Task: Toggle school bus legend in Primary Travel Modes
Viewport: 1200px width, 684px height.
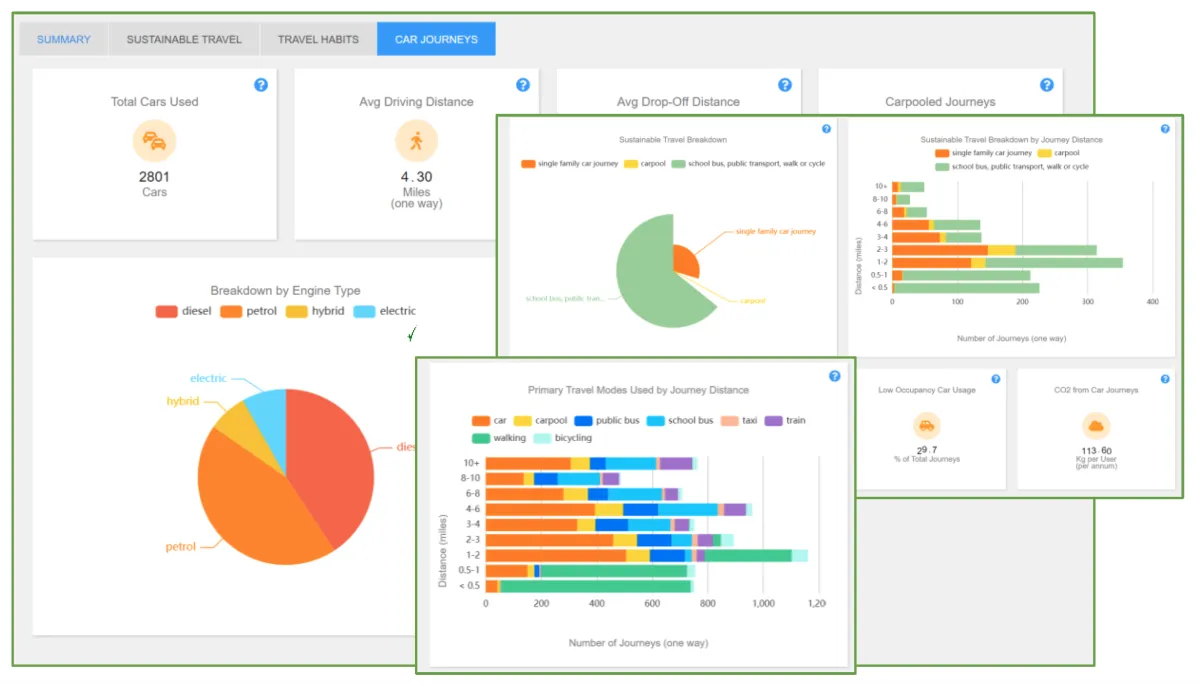Action: (x=680, y=421)
